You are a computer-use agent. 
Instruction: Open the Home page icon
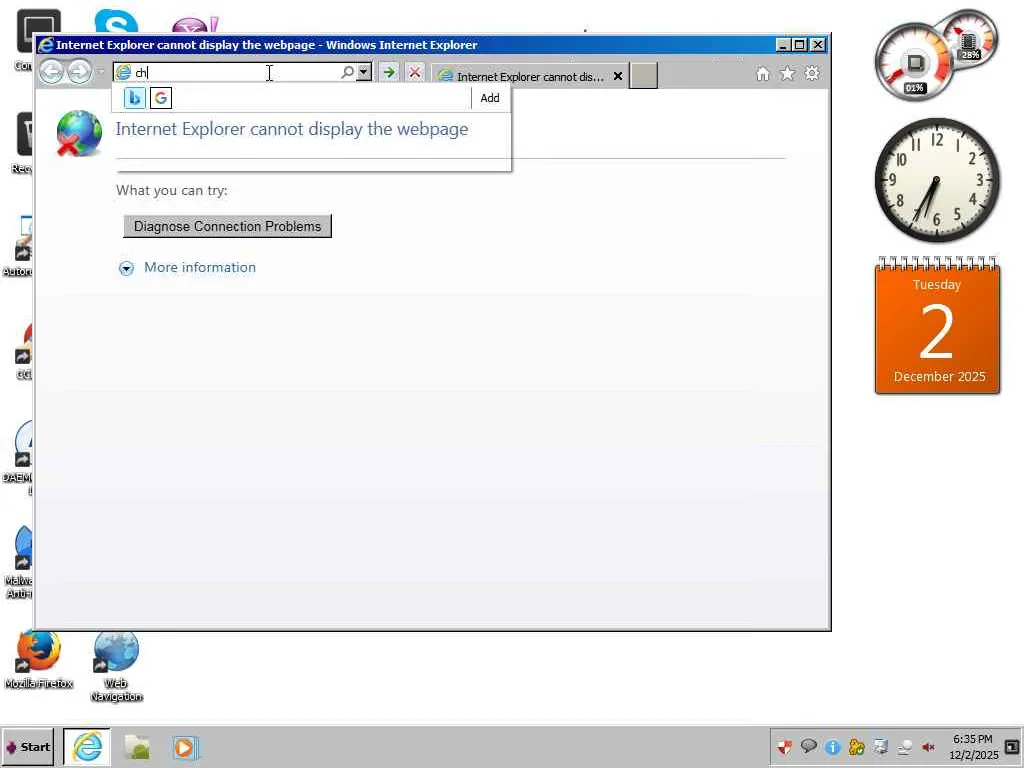(763, 74)
